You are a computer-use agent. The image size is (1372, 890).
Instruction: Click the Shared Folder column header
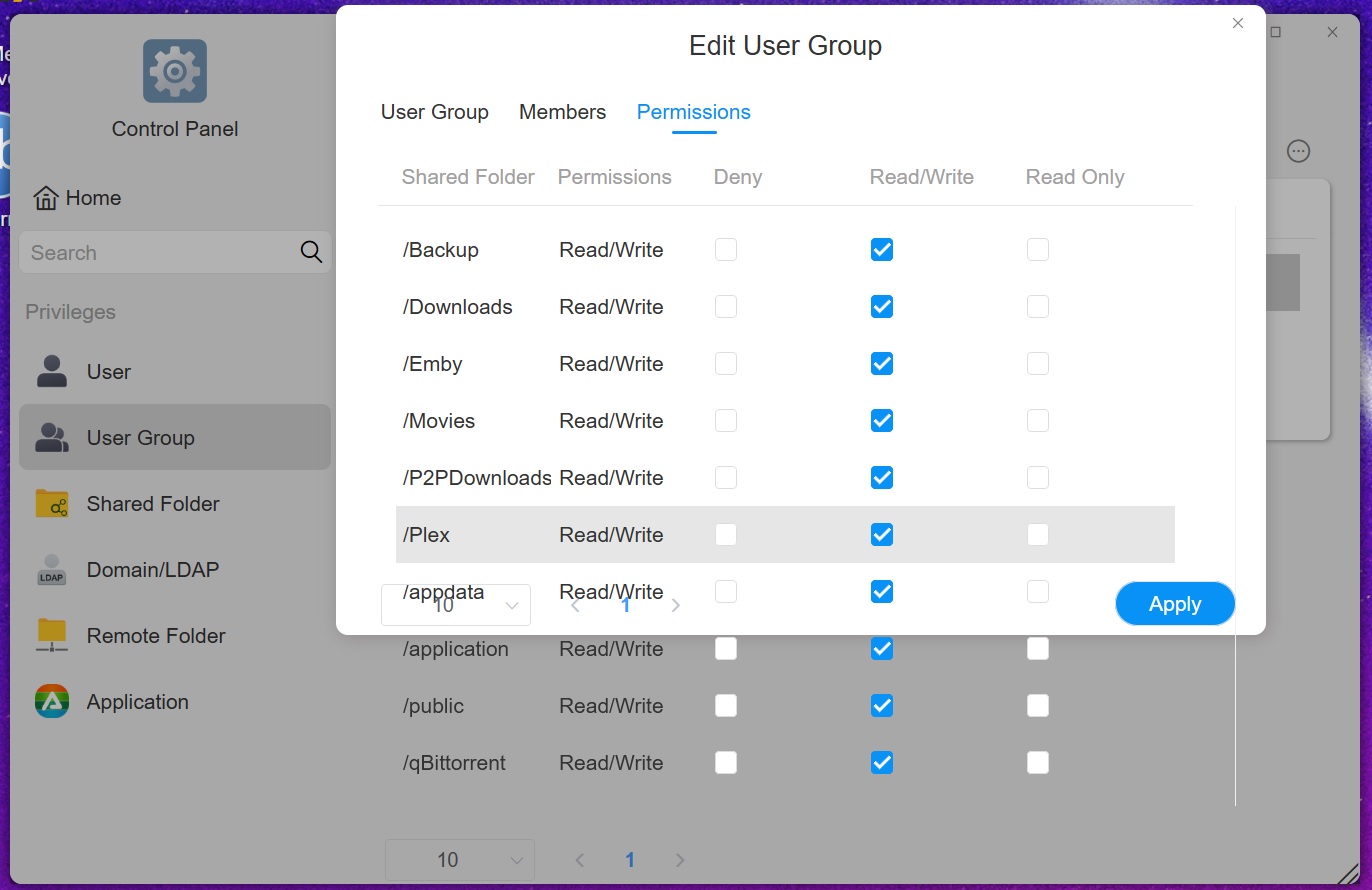click(468, 177)
